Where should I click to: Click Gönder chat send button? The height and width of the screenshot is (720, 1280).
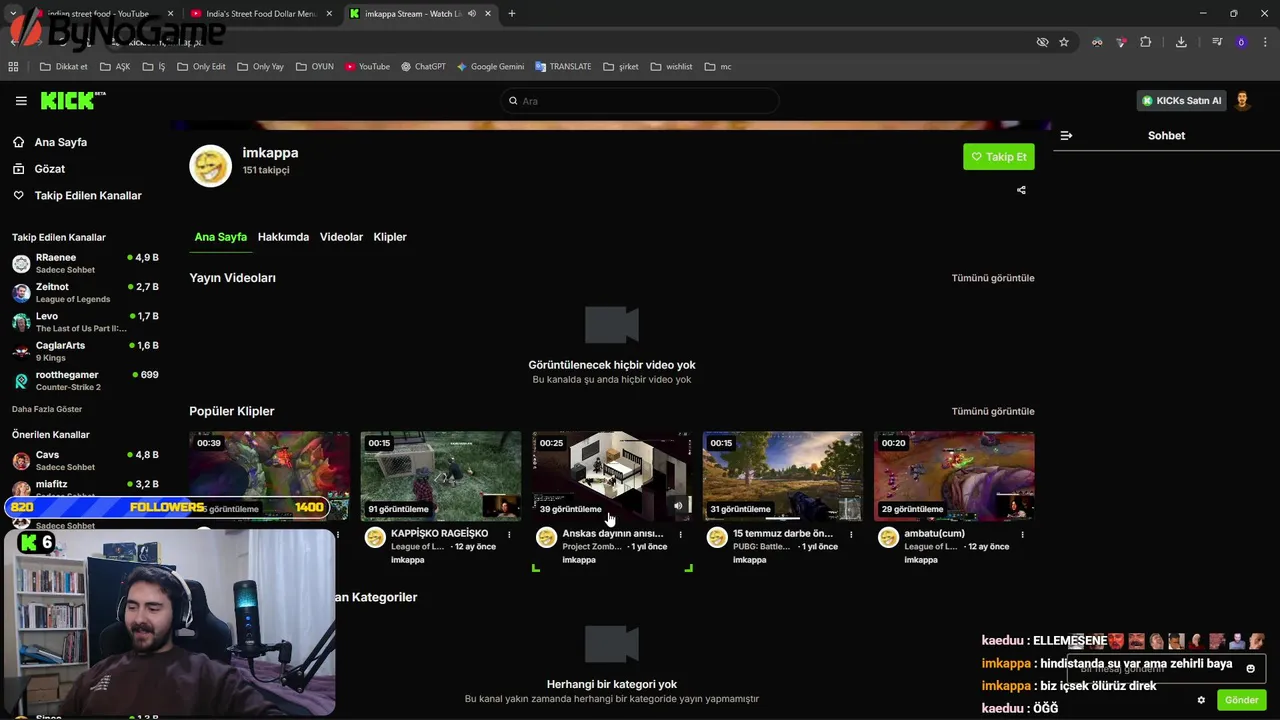(1242, 700)
